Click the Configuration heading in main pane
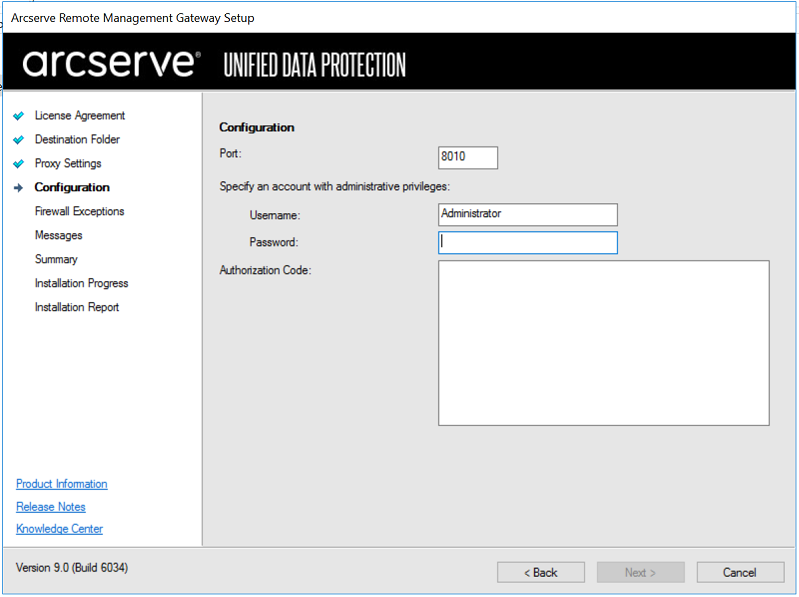This screenshot has height=597, width=799. (x=257, y=127)
